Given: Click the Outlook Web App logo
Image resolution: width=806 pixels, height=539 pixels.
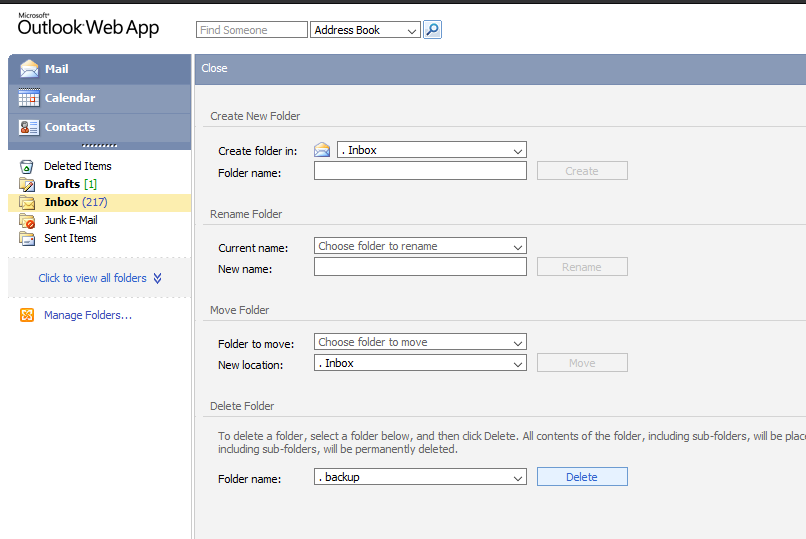Looking at the screenshot, I should 88,26.
